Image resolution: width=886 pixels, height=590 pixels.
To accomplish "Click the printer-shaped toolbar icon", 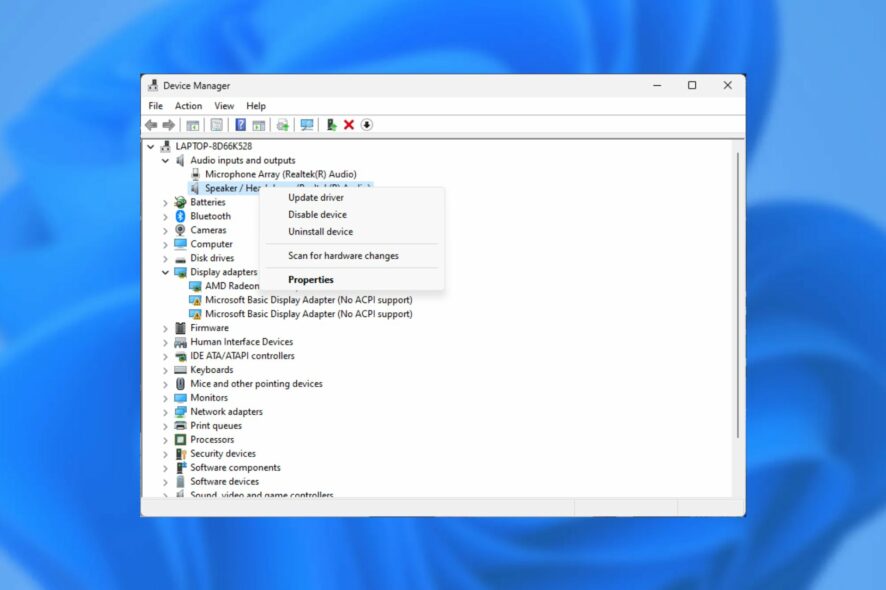I will 283,125.
